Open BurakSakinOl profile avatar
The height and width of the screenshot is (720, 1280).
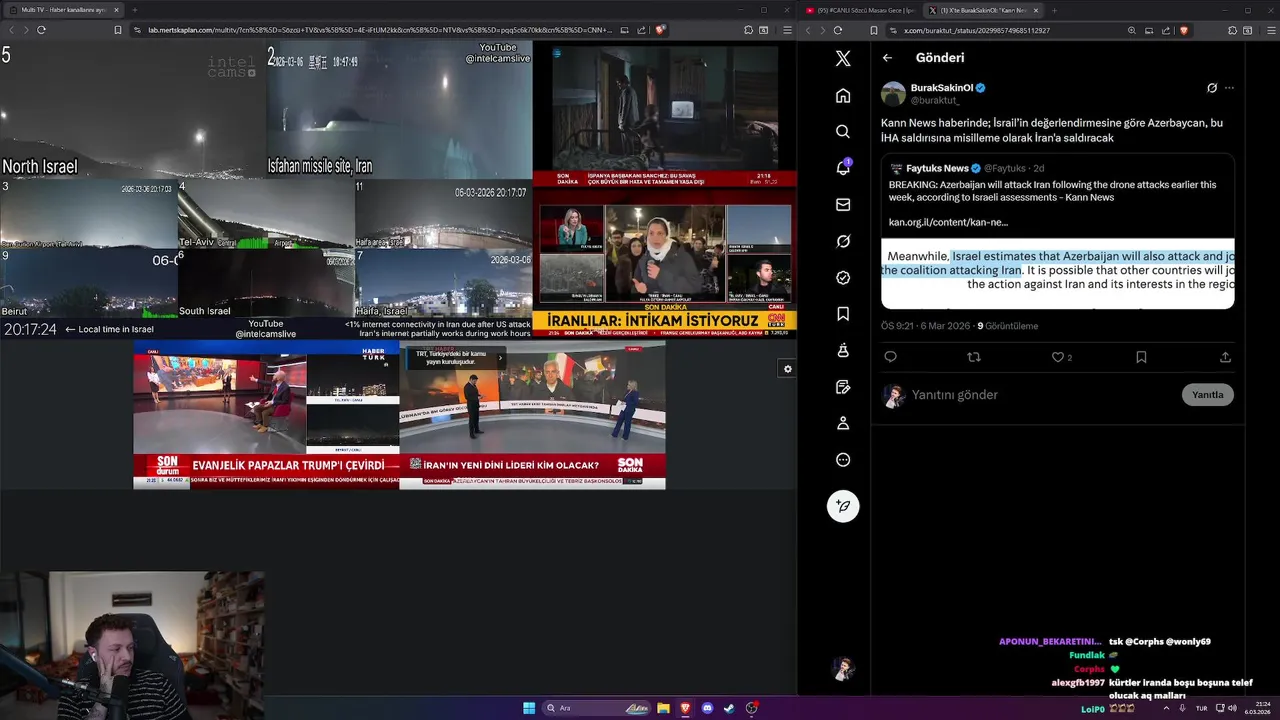click(x=893, y=94)
